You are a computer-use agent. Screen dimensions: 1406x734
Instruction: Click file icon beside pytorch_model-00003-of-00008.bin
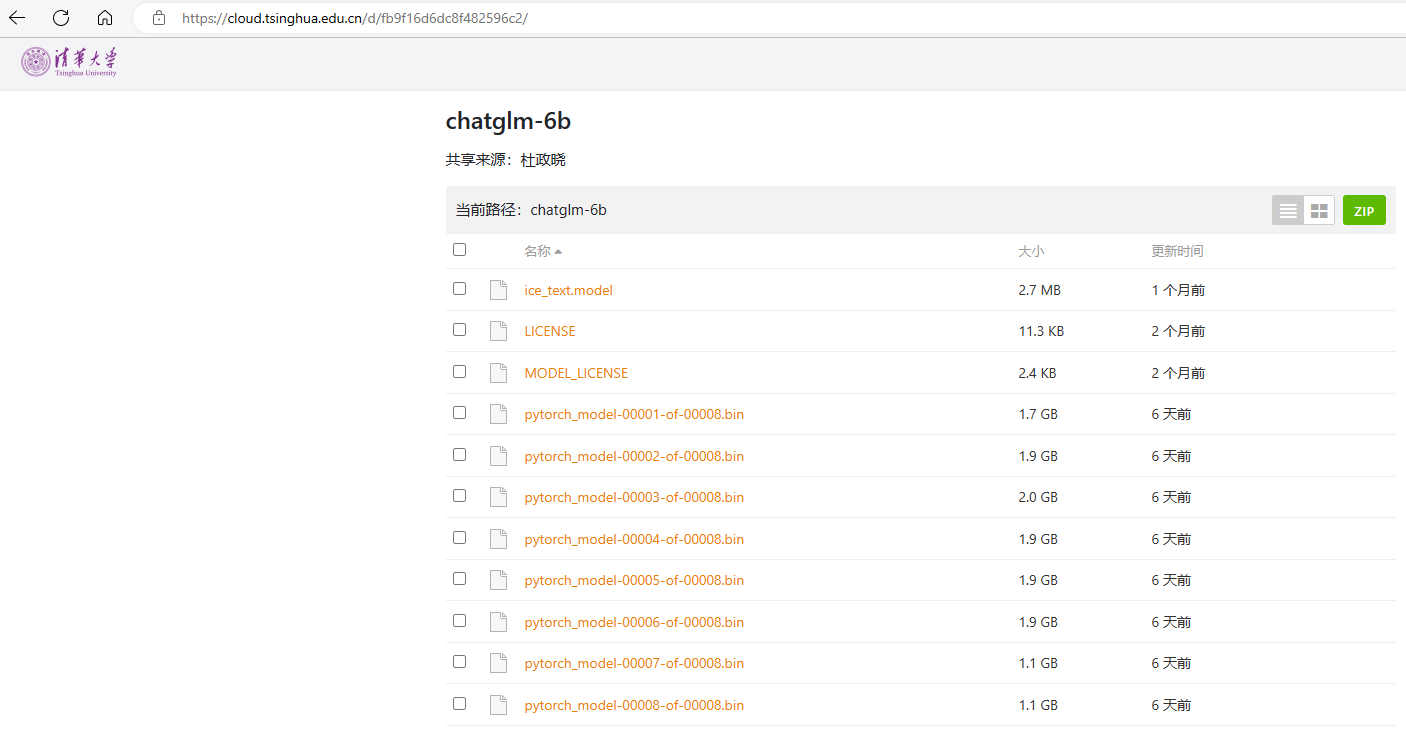tap(498, 497)
